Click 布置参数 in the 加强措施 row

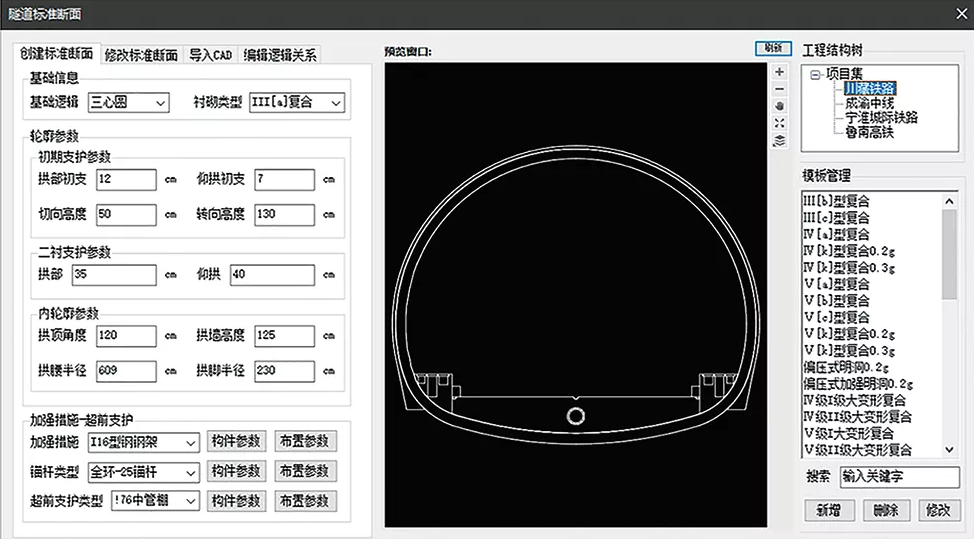click(x=305, y=442)
